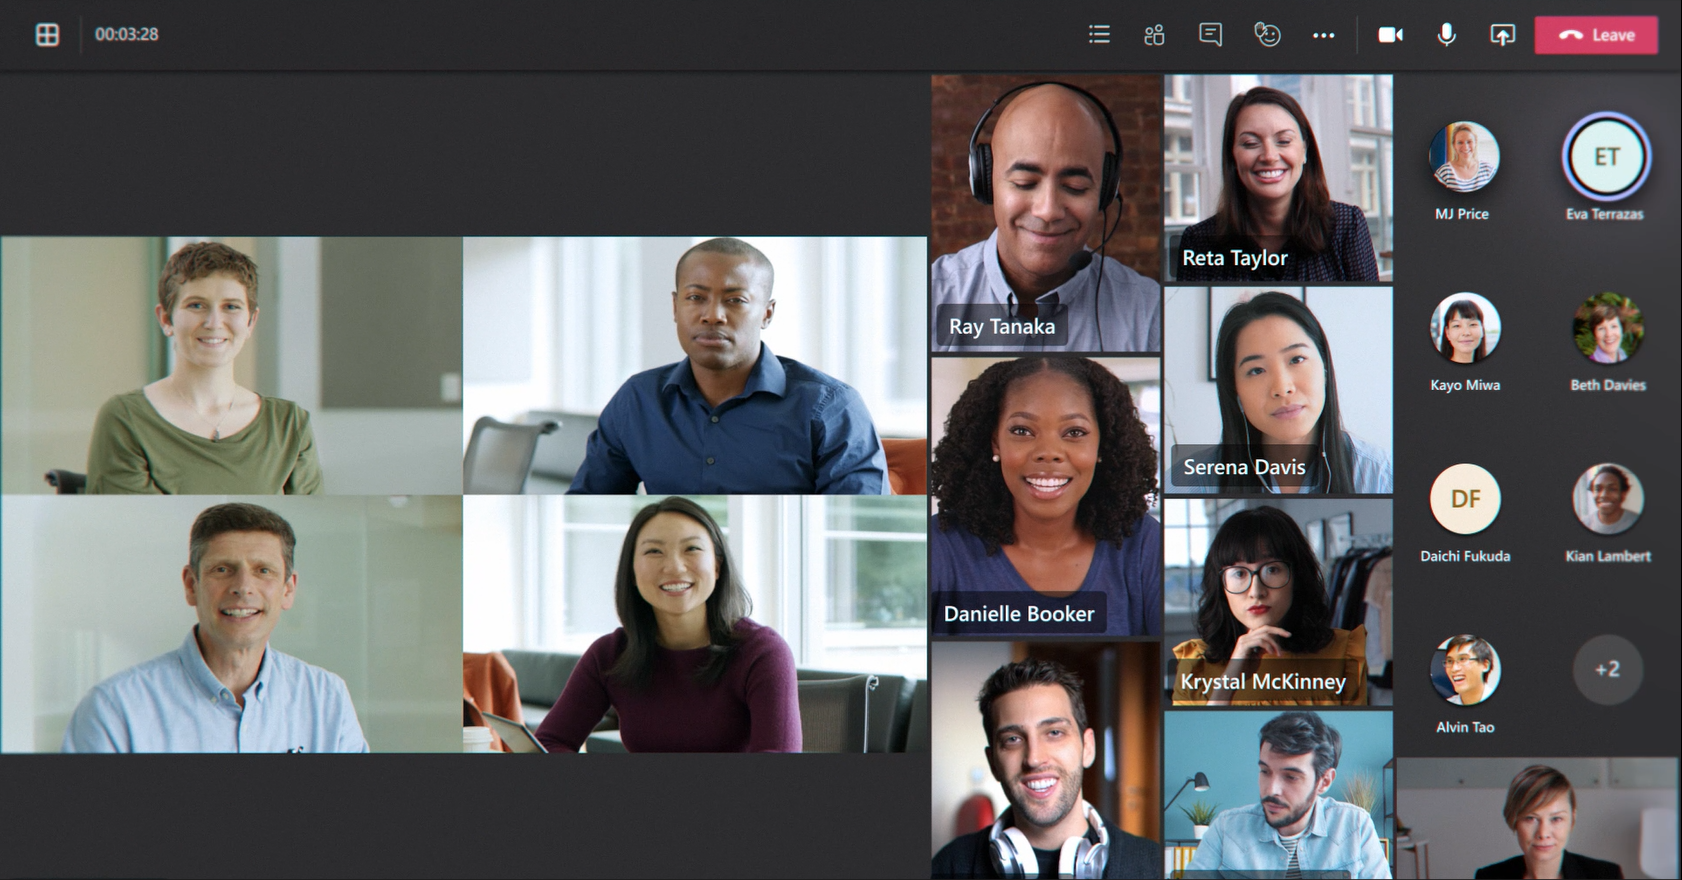The image size is (1682, 880).
Task: Toggle the camera on or off
Action: click(1390, 35)
